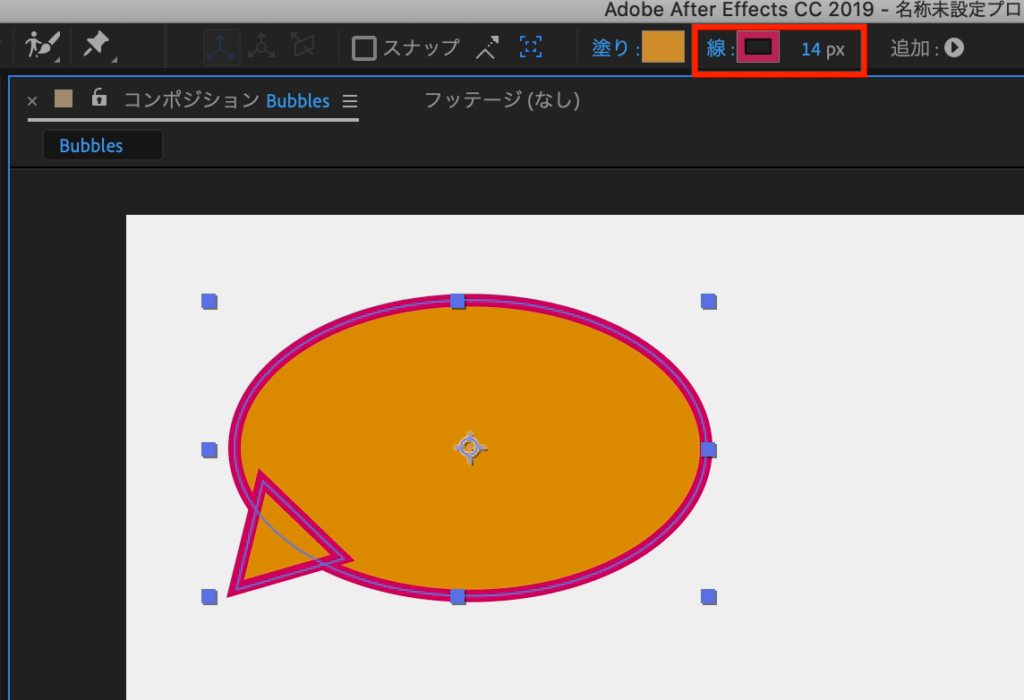Click the bottom-left transform handle
This screenshot has width=1024, height=700.
pyautogui.click(x=209, y=597)
